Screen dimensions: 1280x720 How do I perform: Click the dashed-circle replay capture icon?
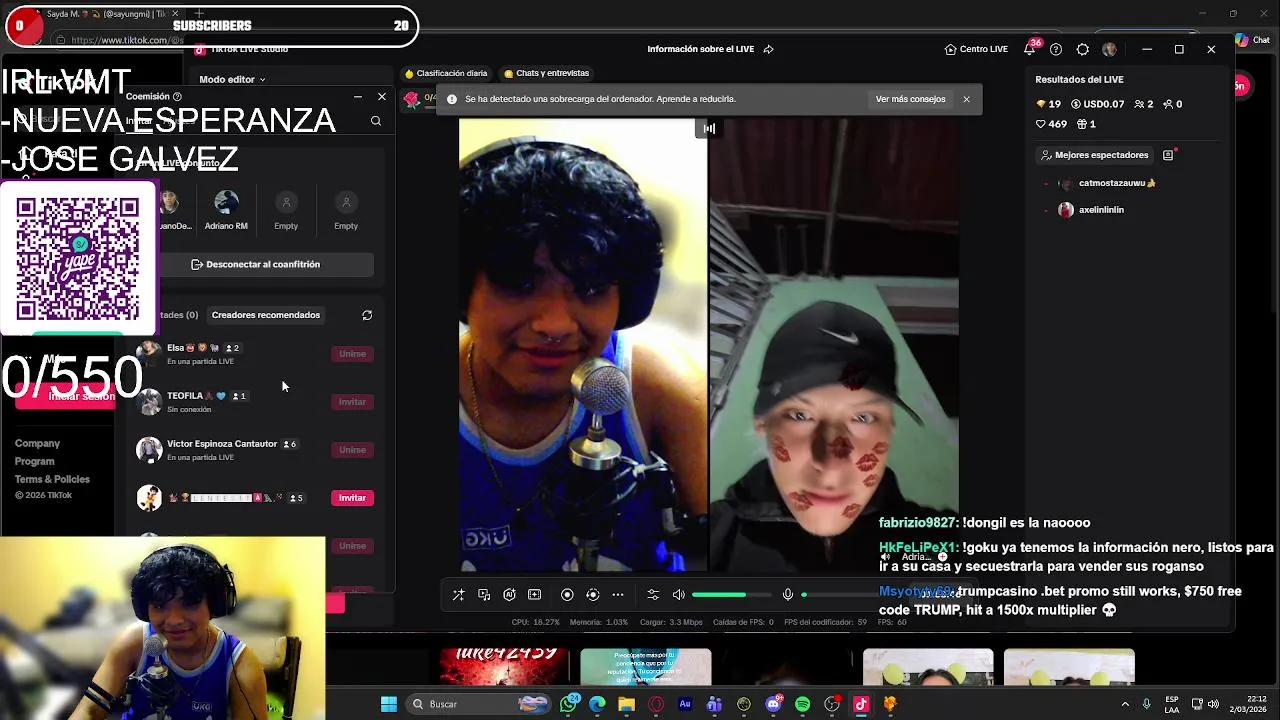(x=592, y=595)
